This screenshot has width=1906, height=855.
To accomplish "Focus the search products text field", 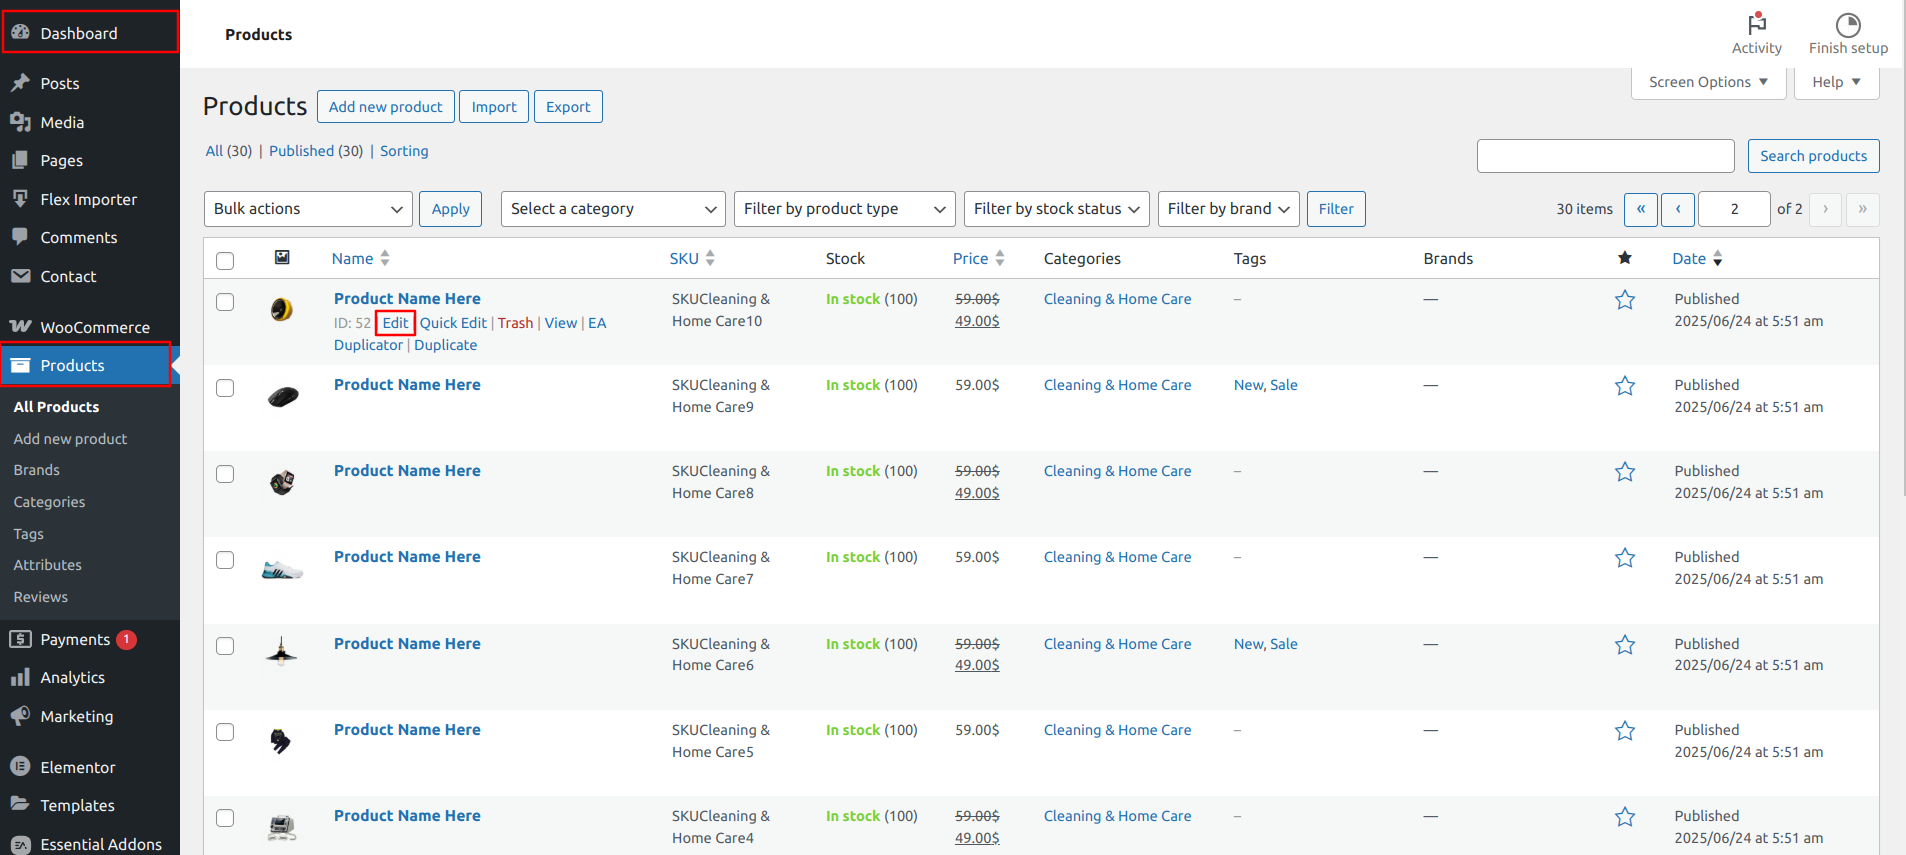I will pos(1606,156).
